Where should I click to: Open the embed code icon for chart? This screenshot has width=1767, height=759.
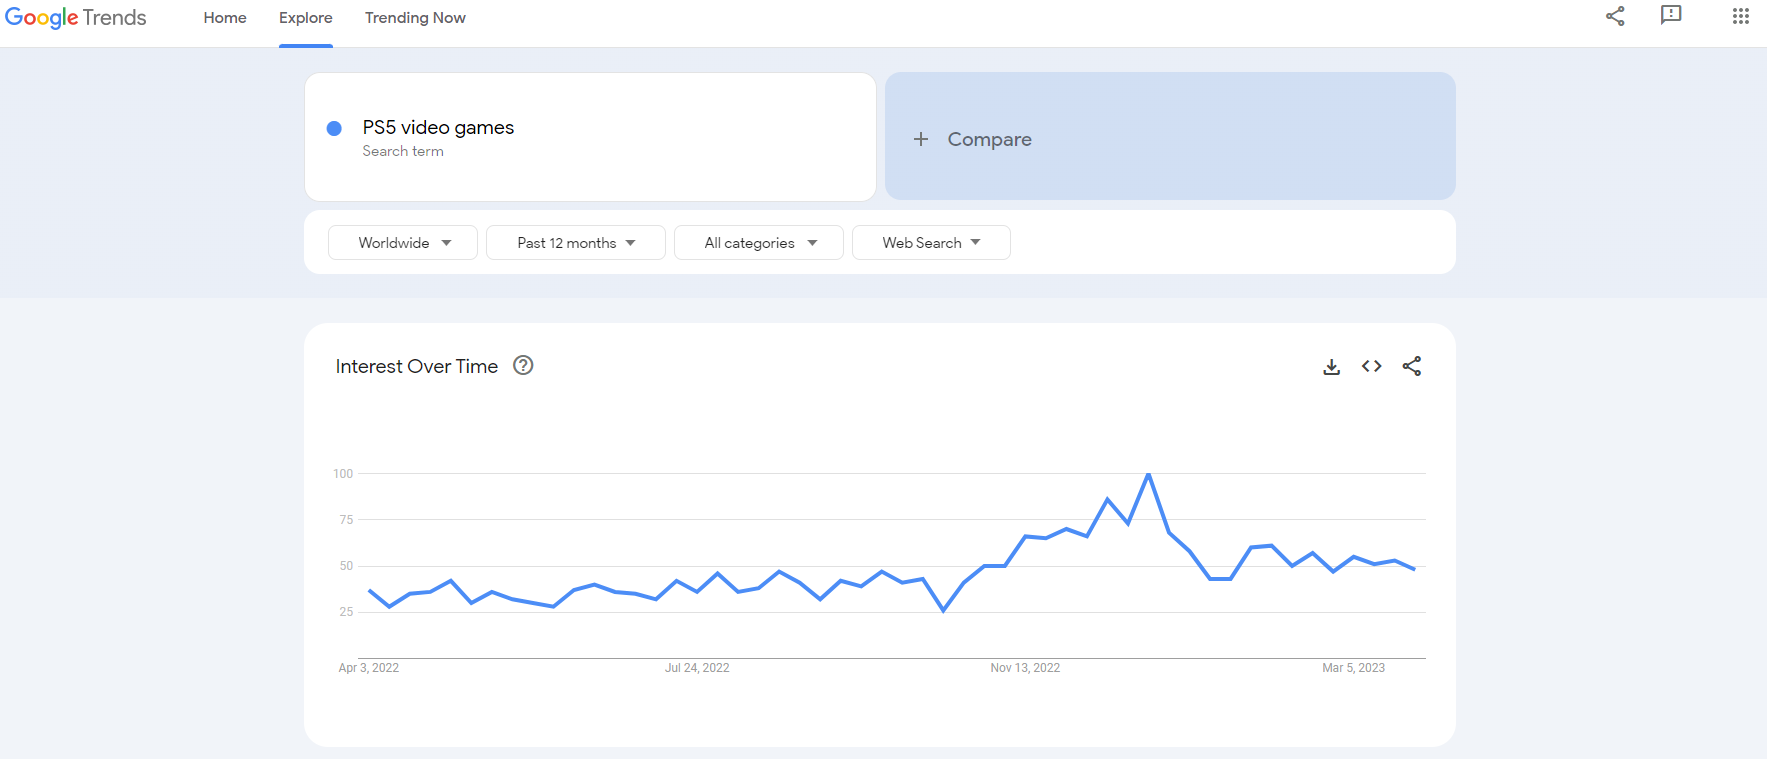click(1372, 366)
